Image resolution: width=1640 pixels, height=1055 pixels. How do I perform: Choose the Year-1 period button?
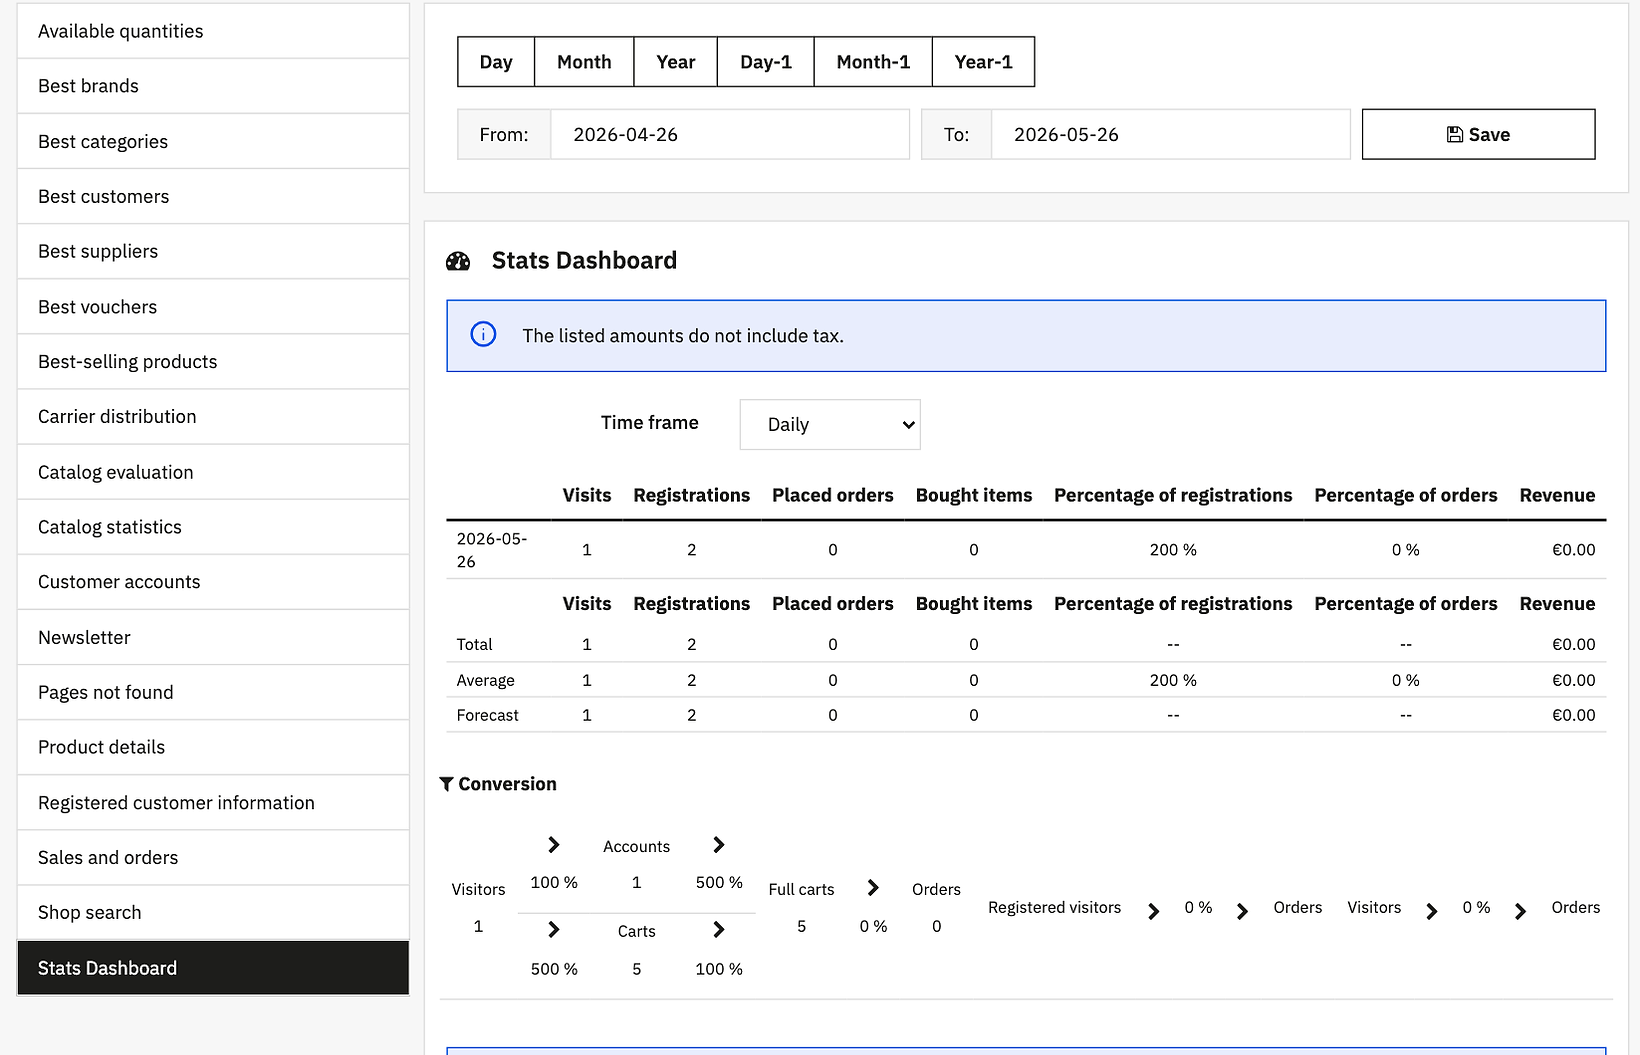click(984, 62)
